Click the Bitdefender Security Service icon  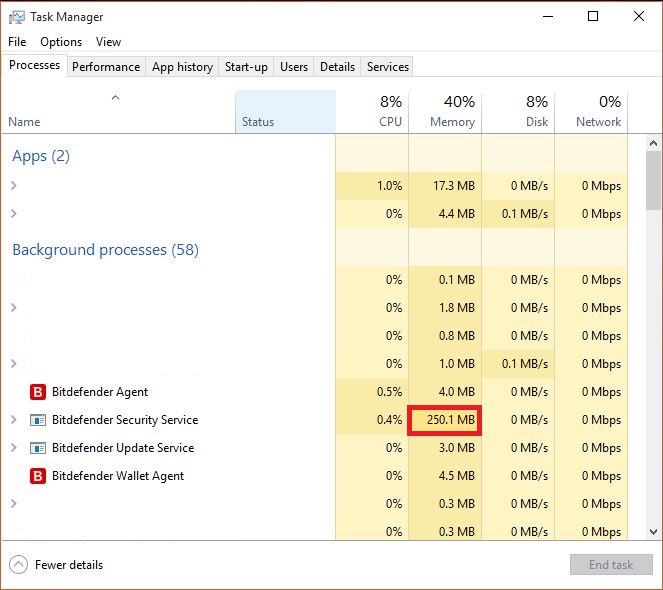39,420
